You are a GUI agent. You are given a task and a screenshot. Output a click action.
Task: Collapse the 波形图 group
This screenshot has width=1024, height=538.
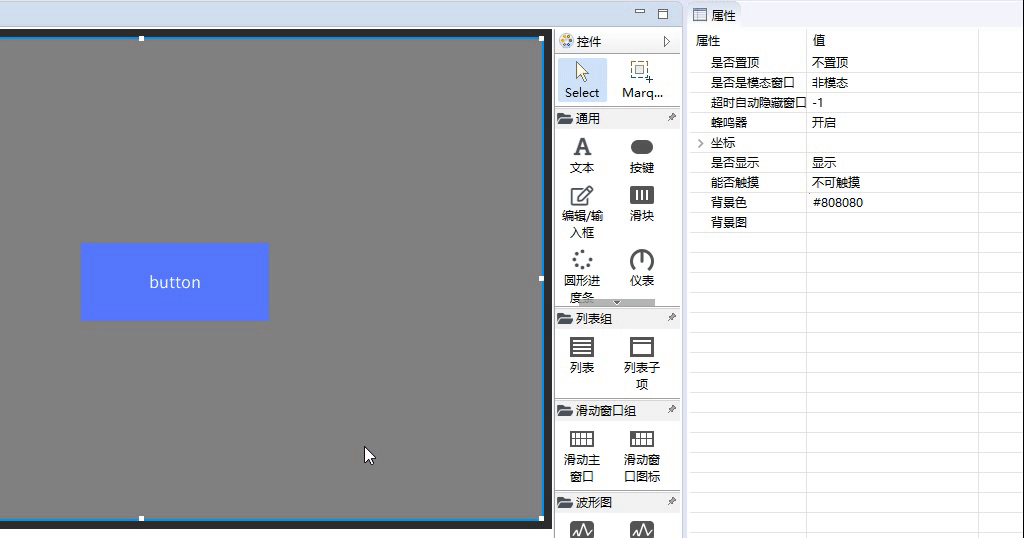[565, 503]
